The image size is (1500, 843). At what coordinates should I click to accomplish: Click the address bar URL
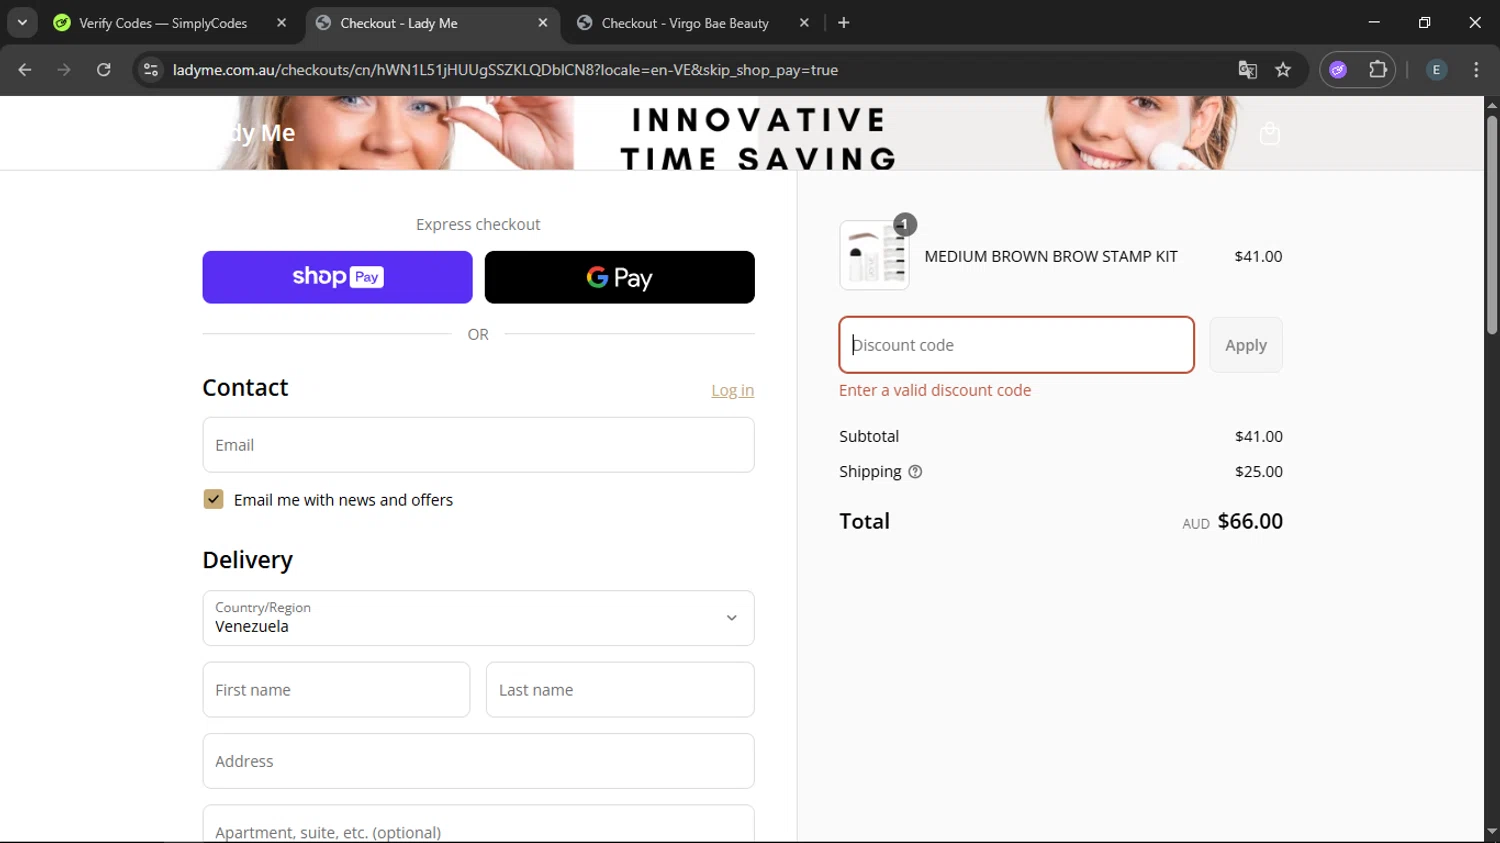(x=505, y=70)
